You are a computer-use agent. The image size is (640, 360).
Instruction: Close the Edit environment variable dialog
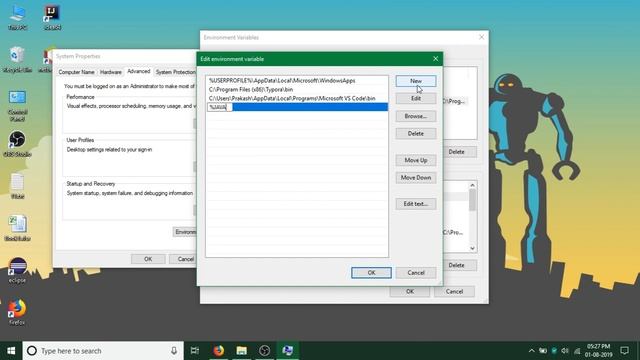436,59
